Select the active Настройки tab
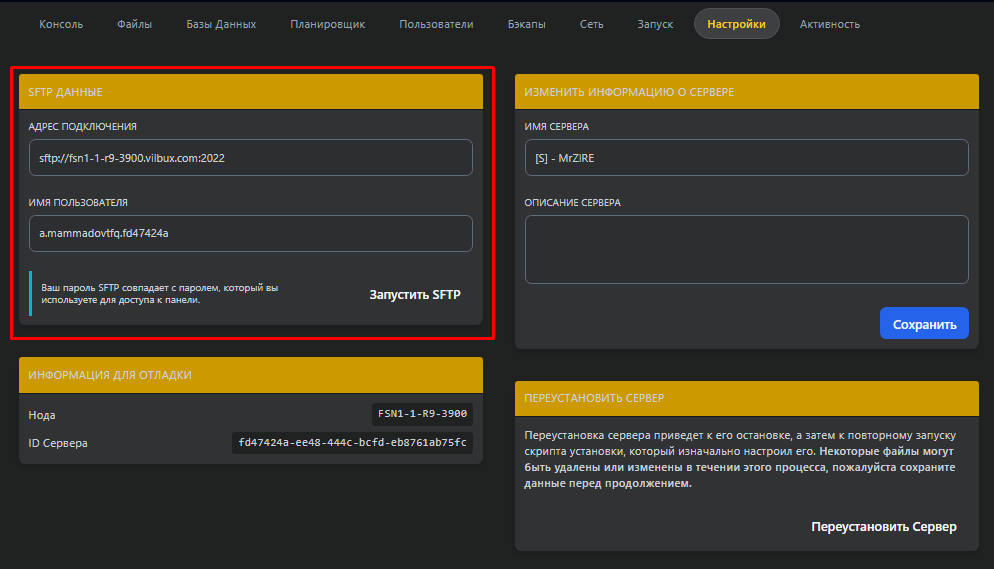Screen dimensions: 994x569 pos(736,24)
